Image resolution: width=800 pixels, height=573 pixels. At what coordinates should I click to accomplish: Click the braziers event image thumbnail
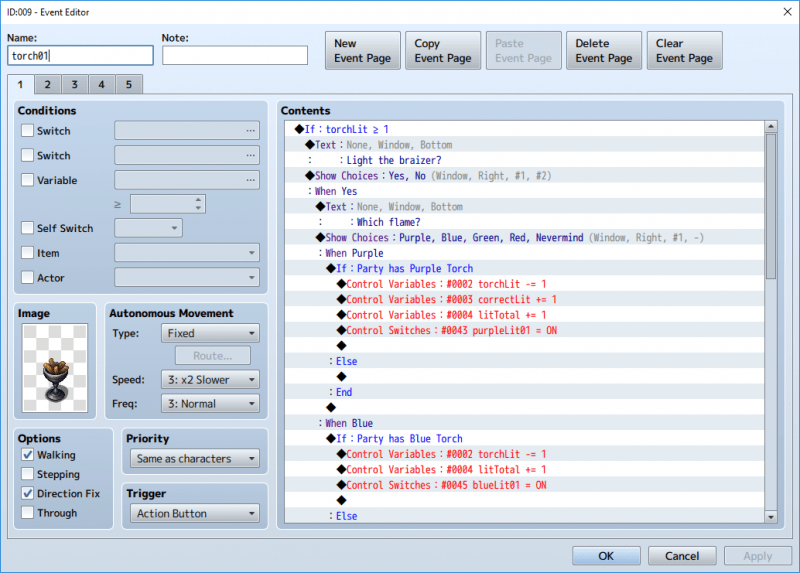pyautogui.click(x=55, y=367)
